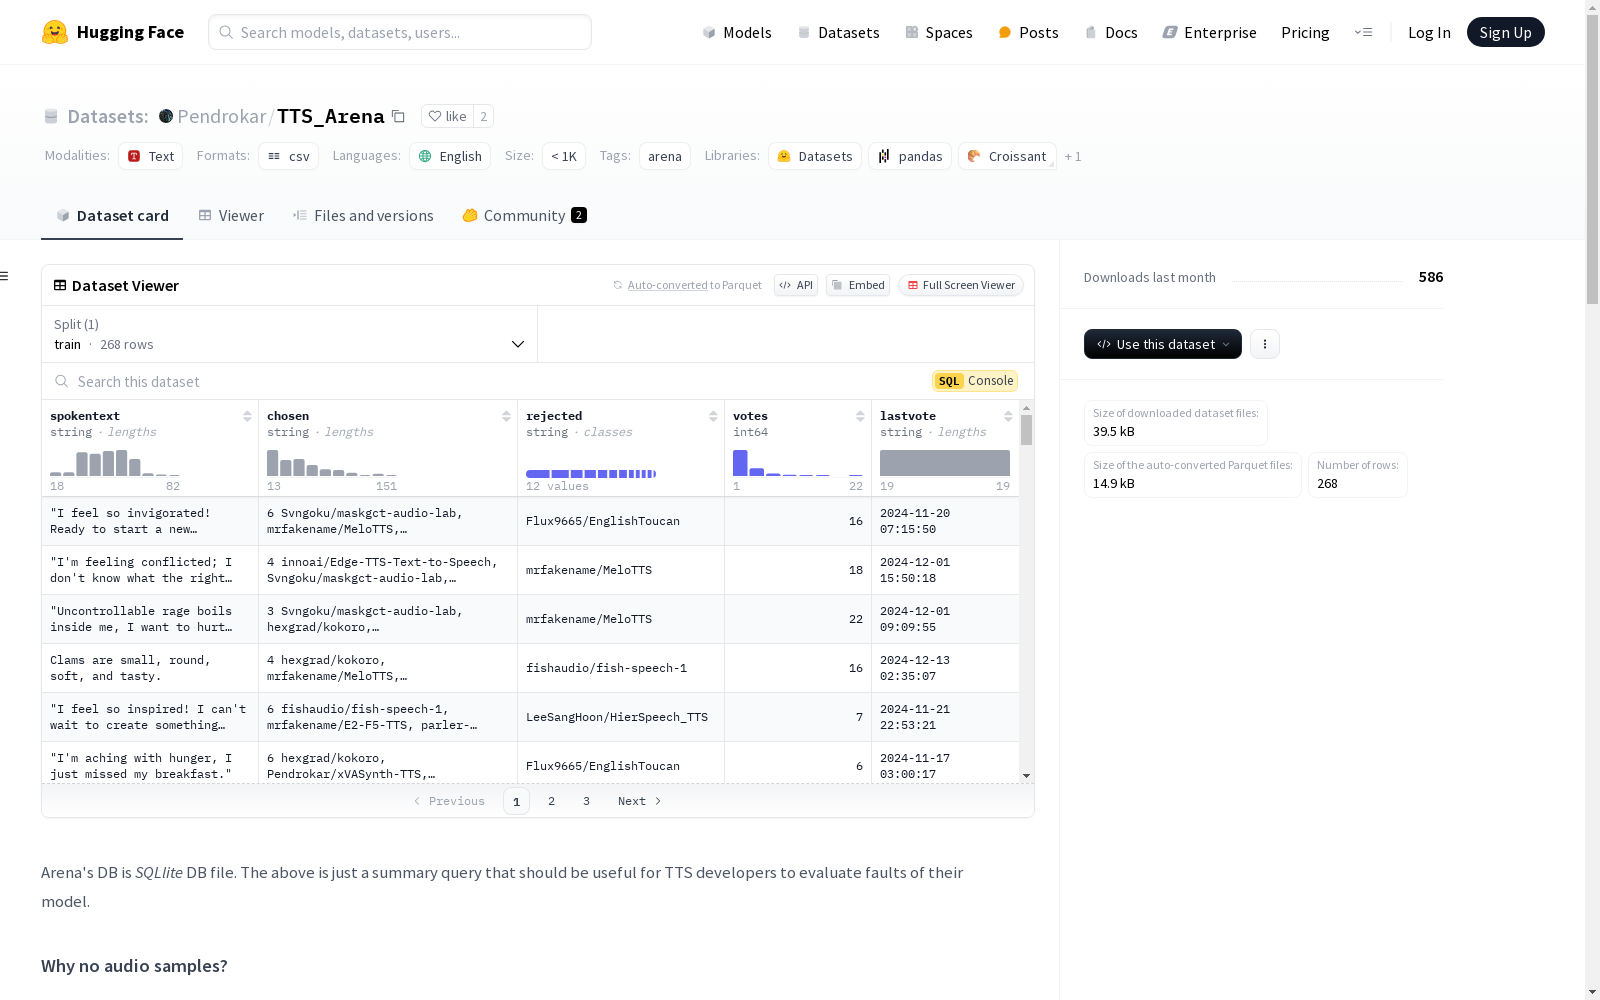
Task: Click the votes histogram's first bar
Action: [x=740, y=463]
